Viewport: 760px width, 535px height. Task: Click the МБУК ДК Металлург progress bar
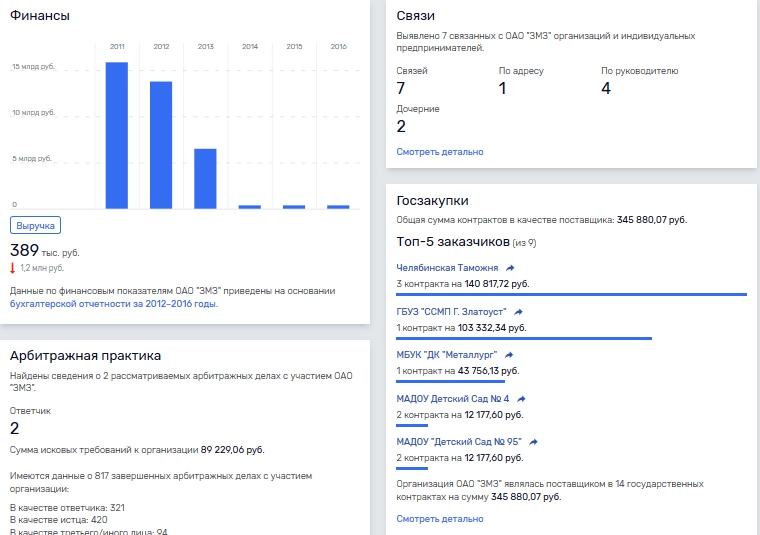450,381
